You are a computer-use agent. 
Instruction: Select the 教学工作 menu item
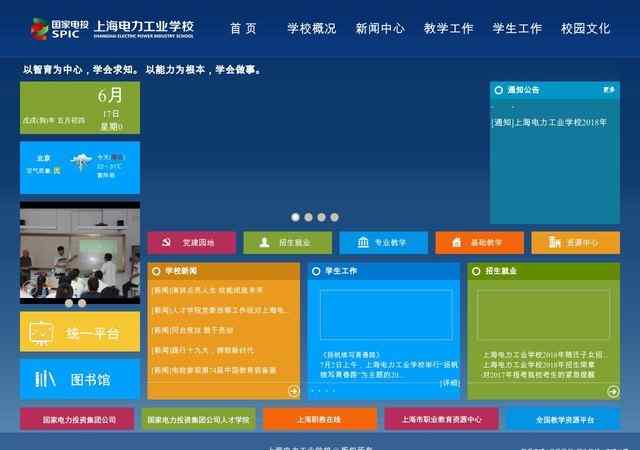(x=448, y=29)
